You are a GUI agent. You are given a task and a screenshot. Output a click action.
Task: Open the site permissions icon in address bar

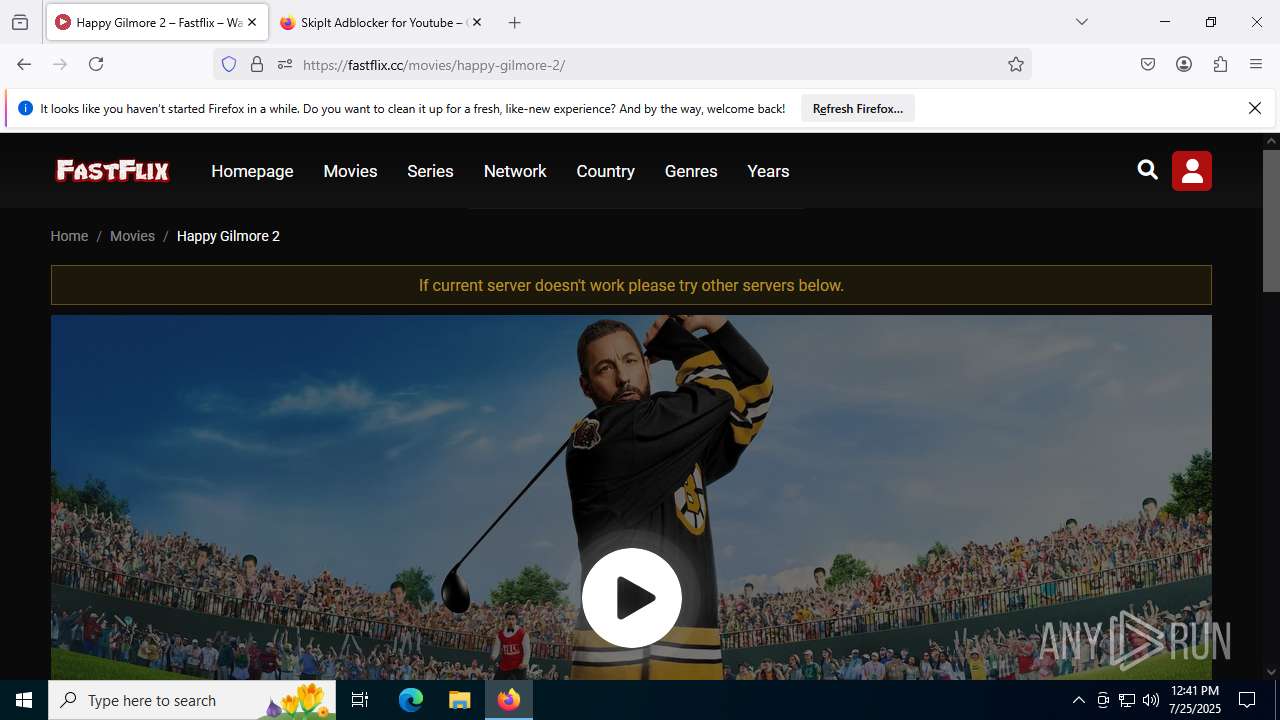pyautogui.click(x=285, y=65)
